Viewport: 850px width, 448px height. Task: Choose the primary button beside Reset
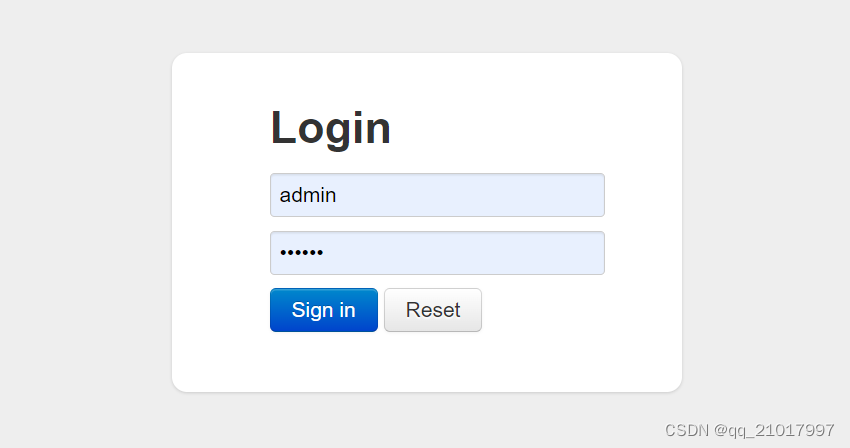(x=324, y=310)
